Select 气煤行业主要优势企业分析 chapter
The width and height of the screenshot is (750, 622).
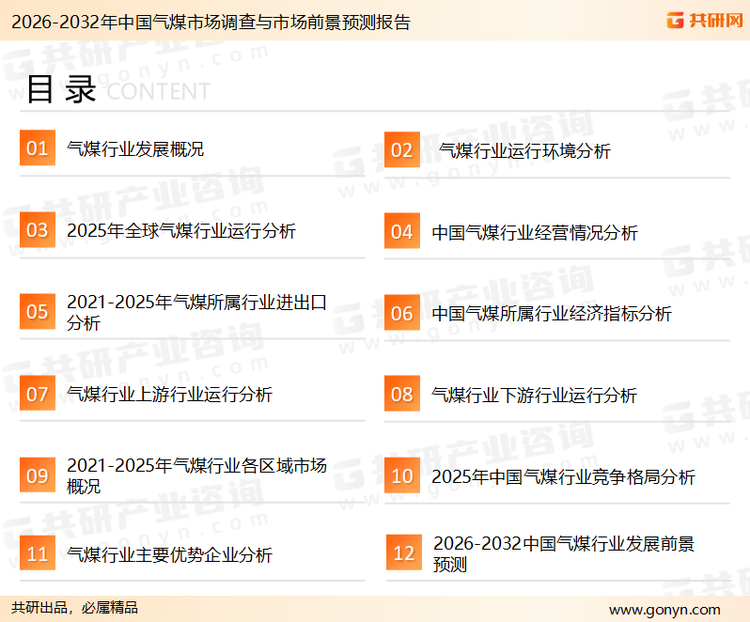point(169,554)
